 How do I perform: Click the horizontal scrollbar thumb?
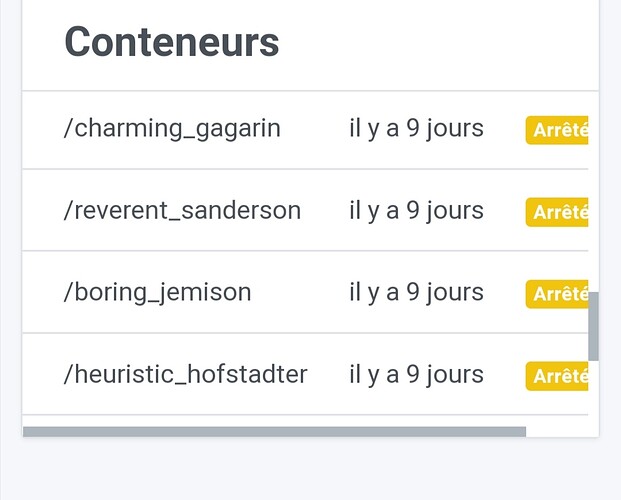273,432
